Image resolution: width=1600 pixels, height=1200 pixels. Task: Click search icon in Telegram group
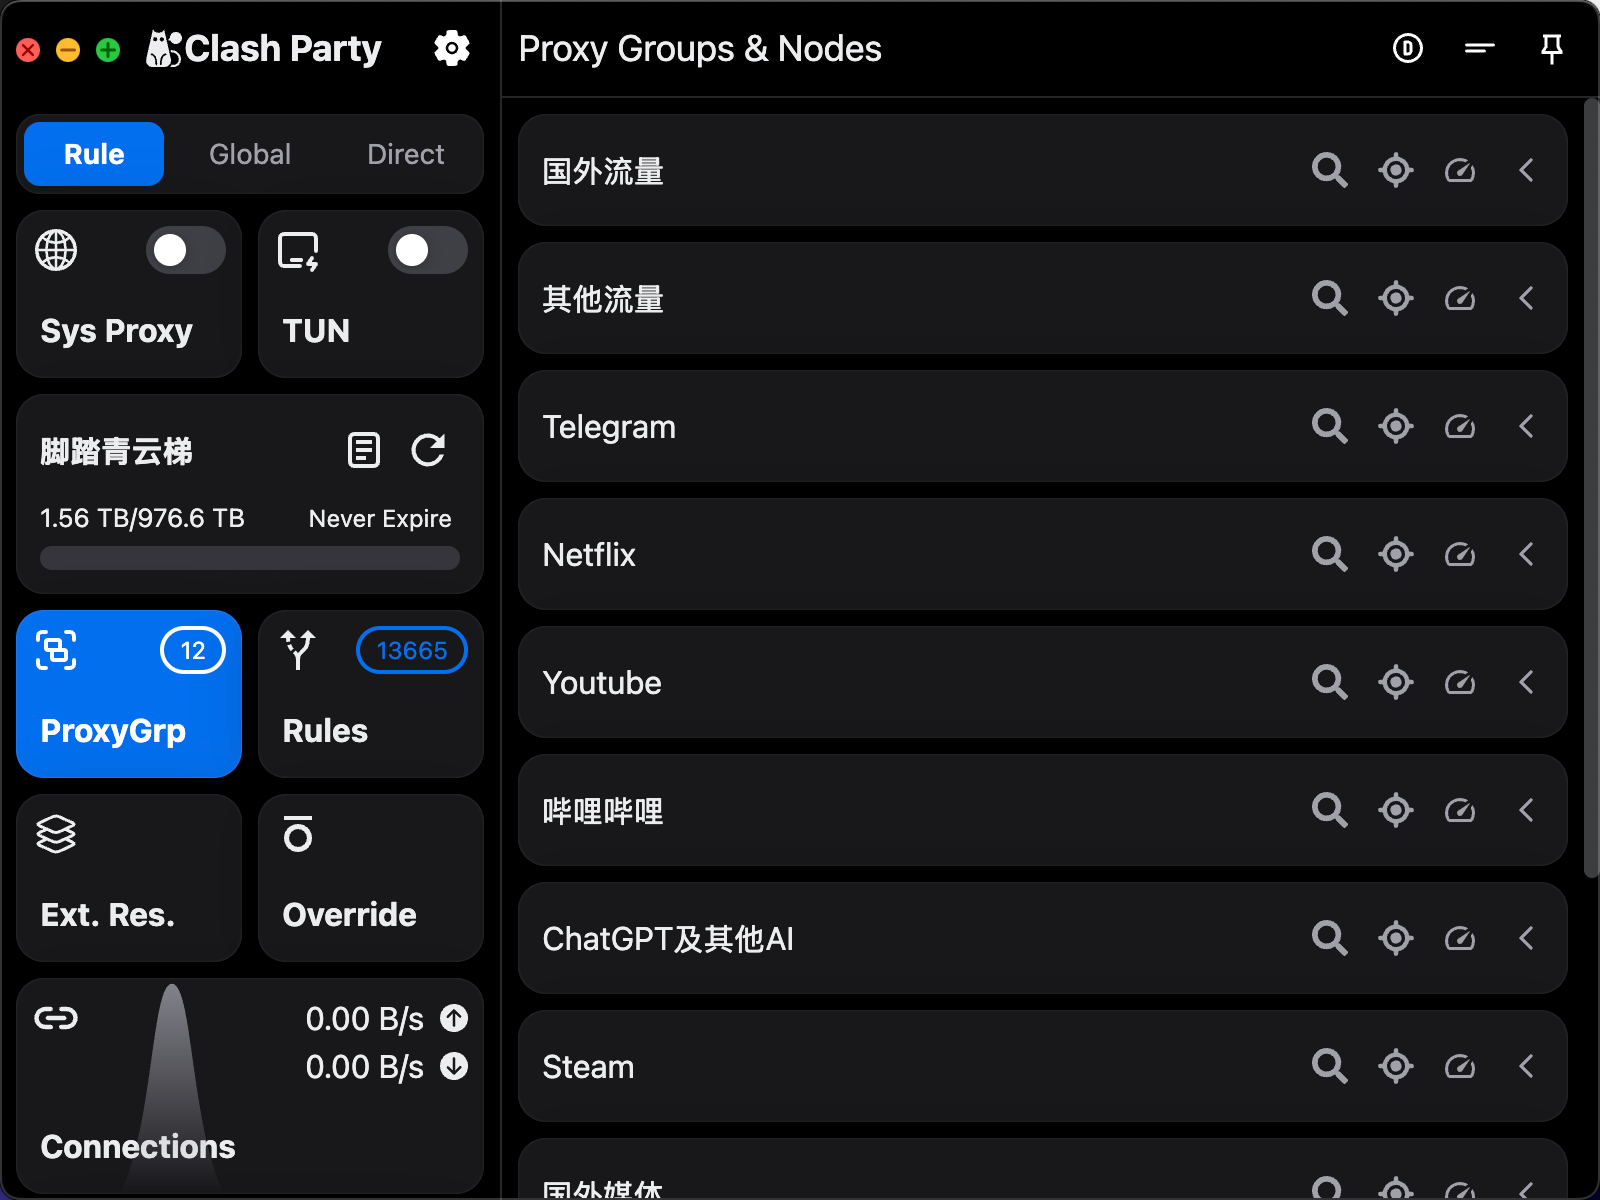[1329, 426]
